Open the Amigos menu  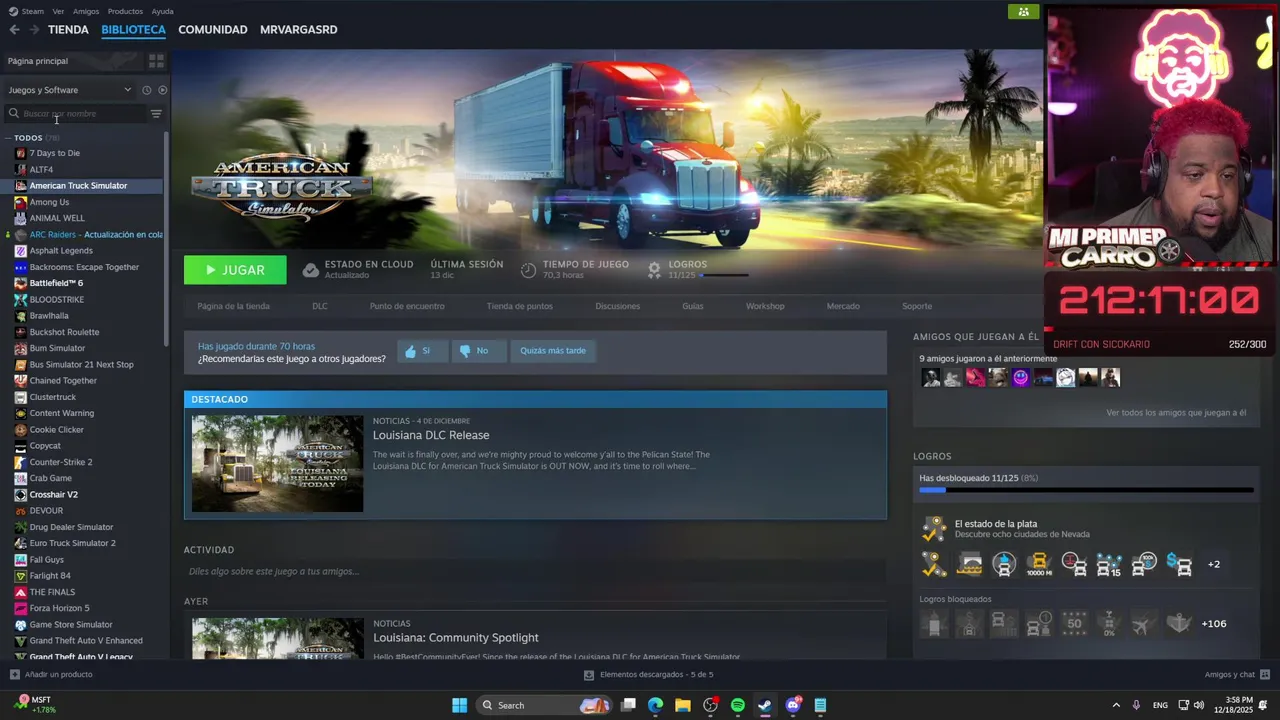[x=86, y=11]
